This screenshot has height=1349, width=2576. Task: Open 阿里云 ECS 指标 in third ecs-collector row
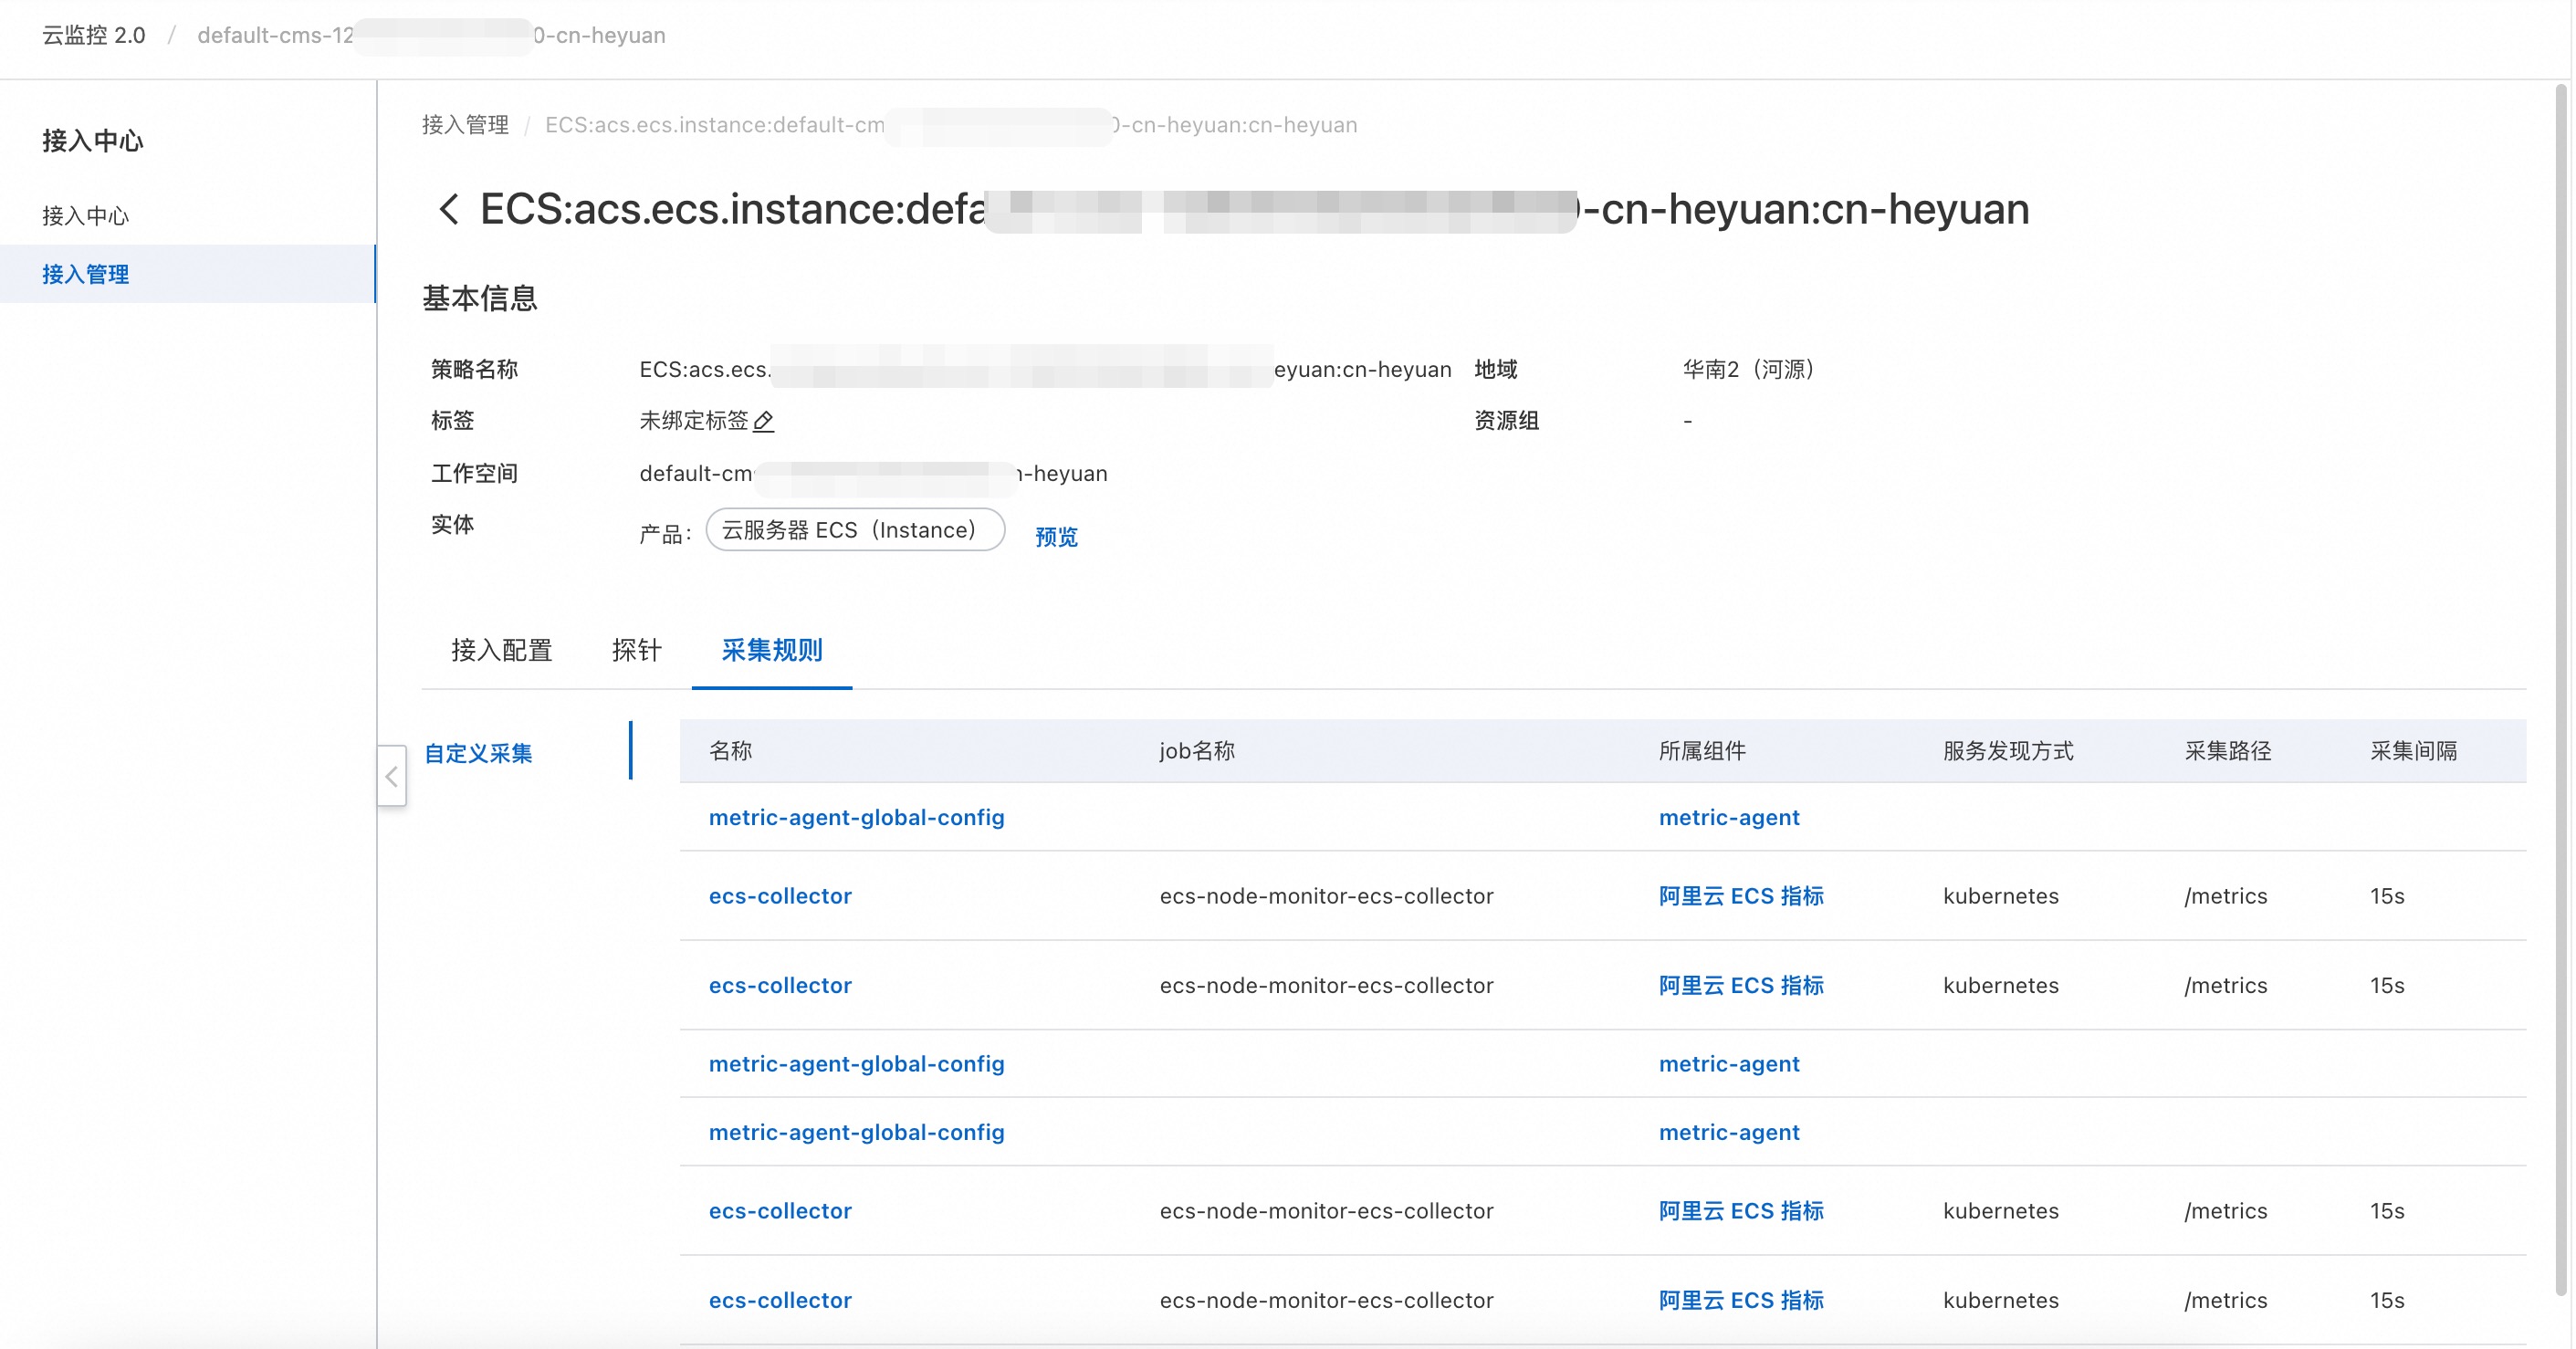1741,1211
